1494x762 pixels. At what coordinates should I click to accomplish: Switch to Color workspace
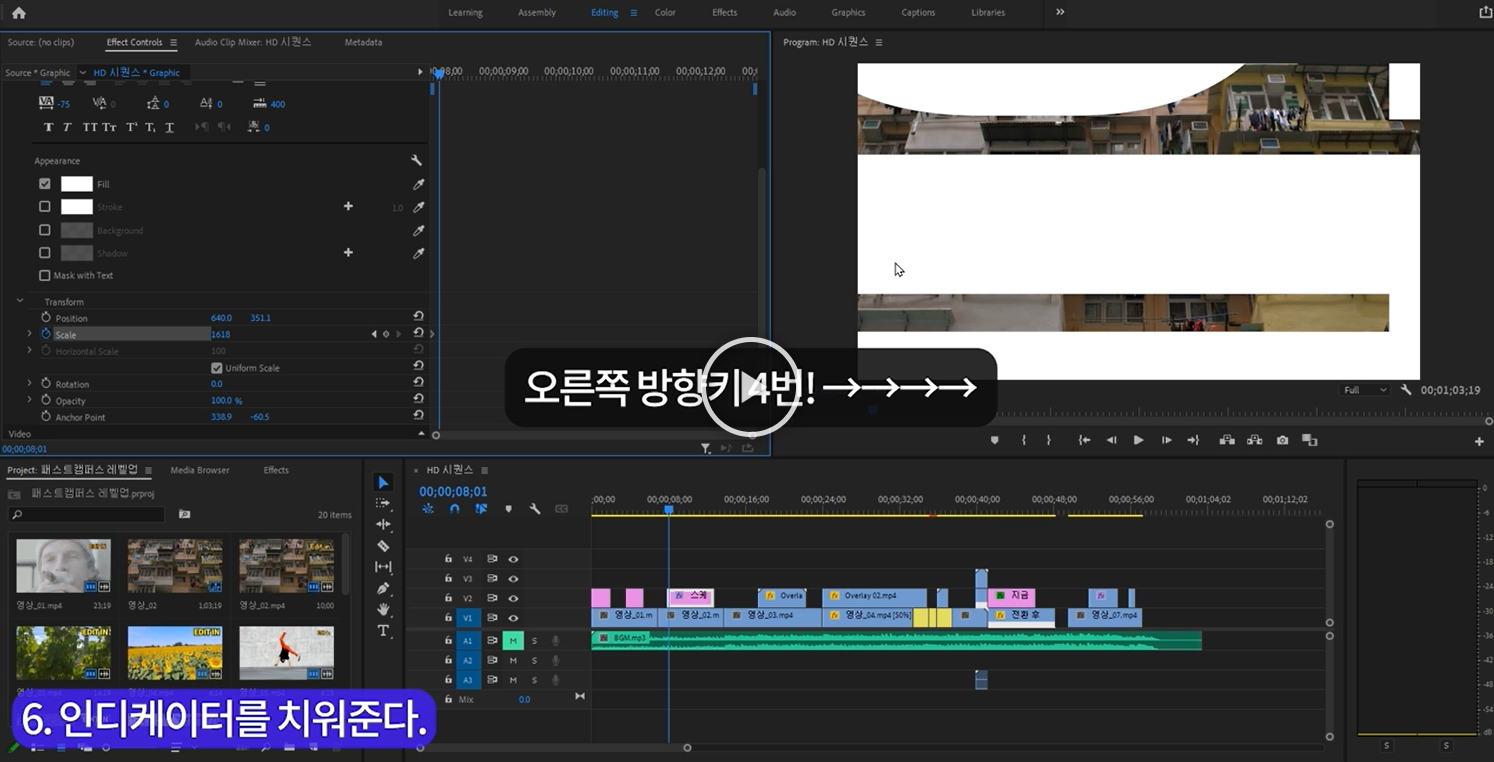(665, 13)
